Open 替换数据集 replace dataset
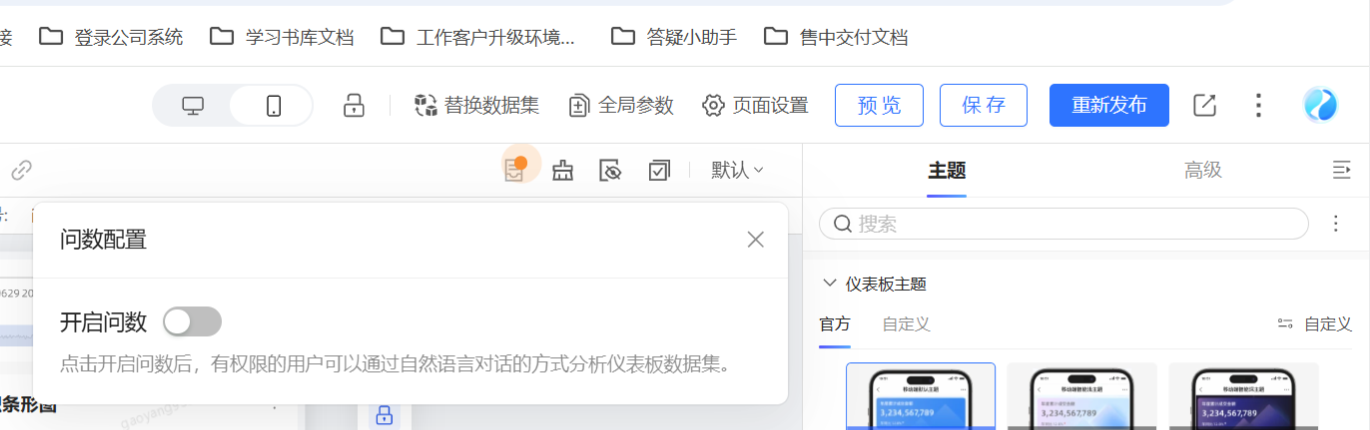This screenshot has height=430, width=1370. tap(477, 105)
